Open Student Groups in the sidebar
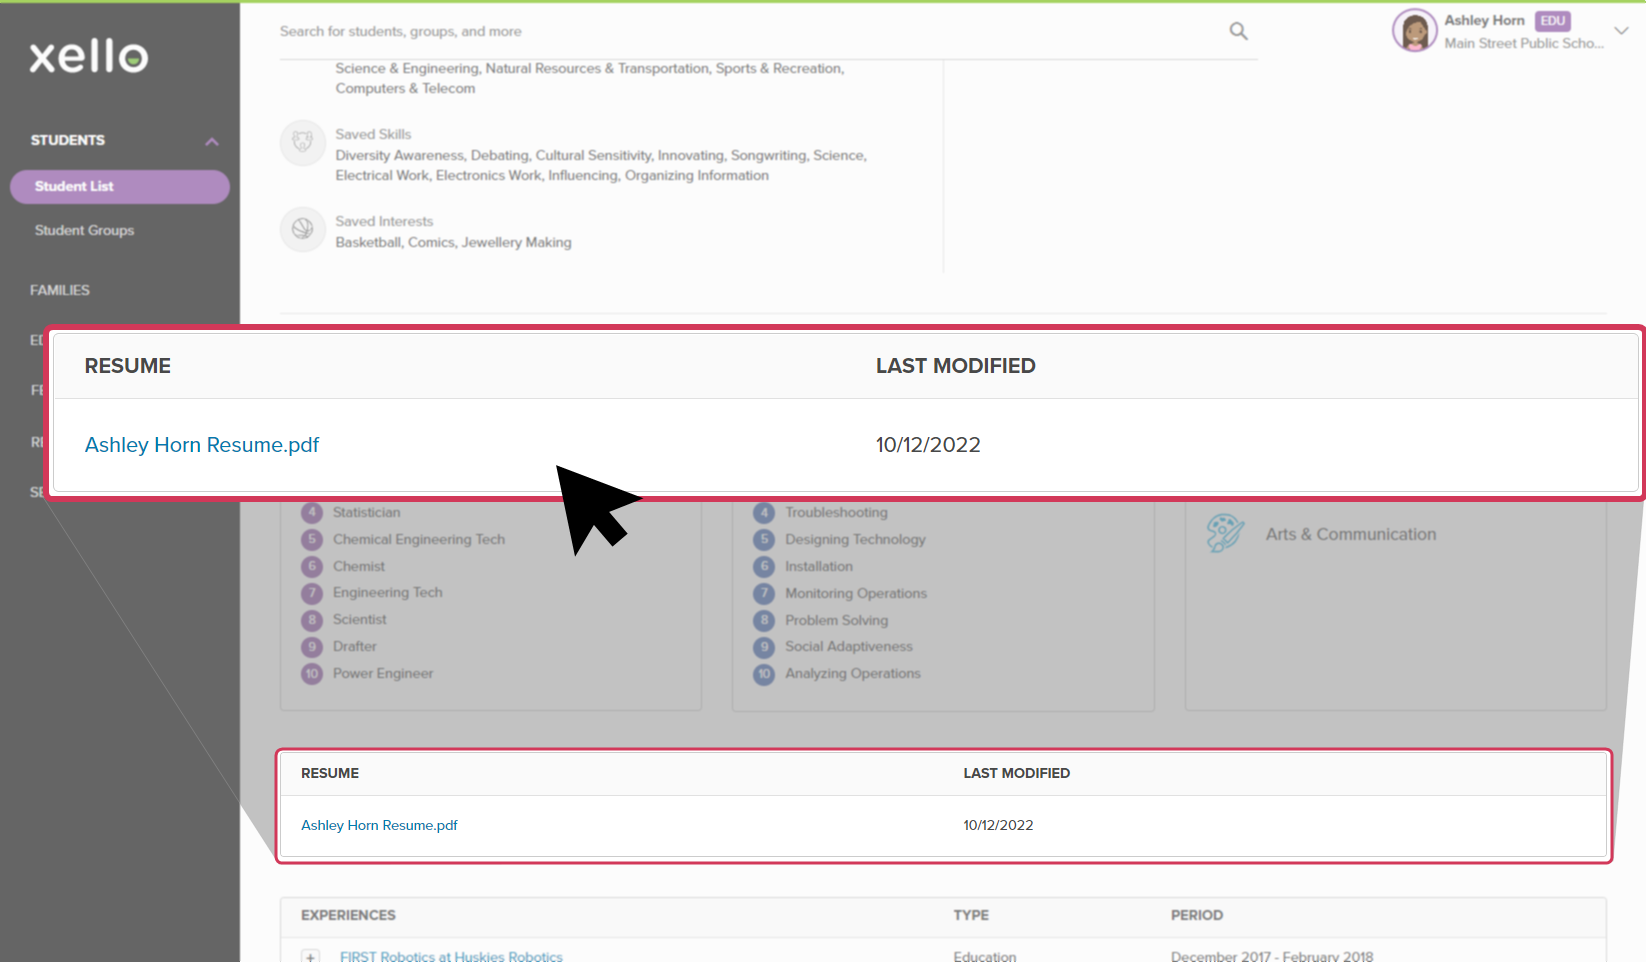This screenshot has width=1646, height=962. click(x=84, y=231)
